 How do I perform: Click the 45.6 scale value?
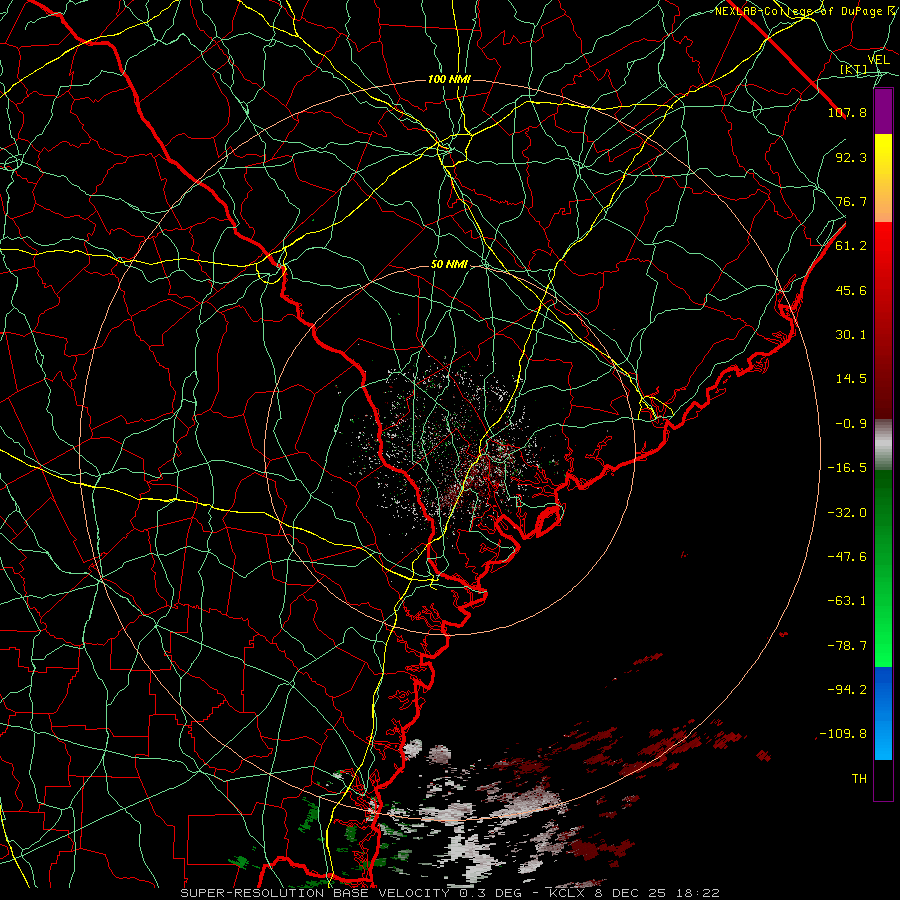point(851,290)
